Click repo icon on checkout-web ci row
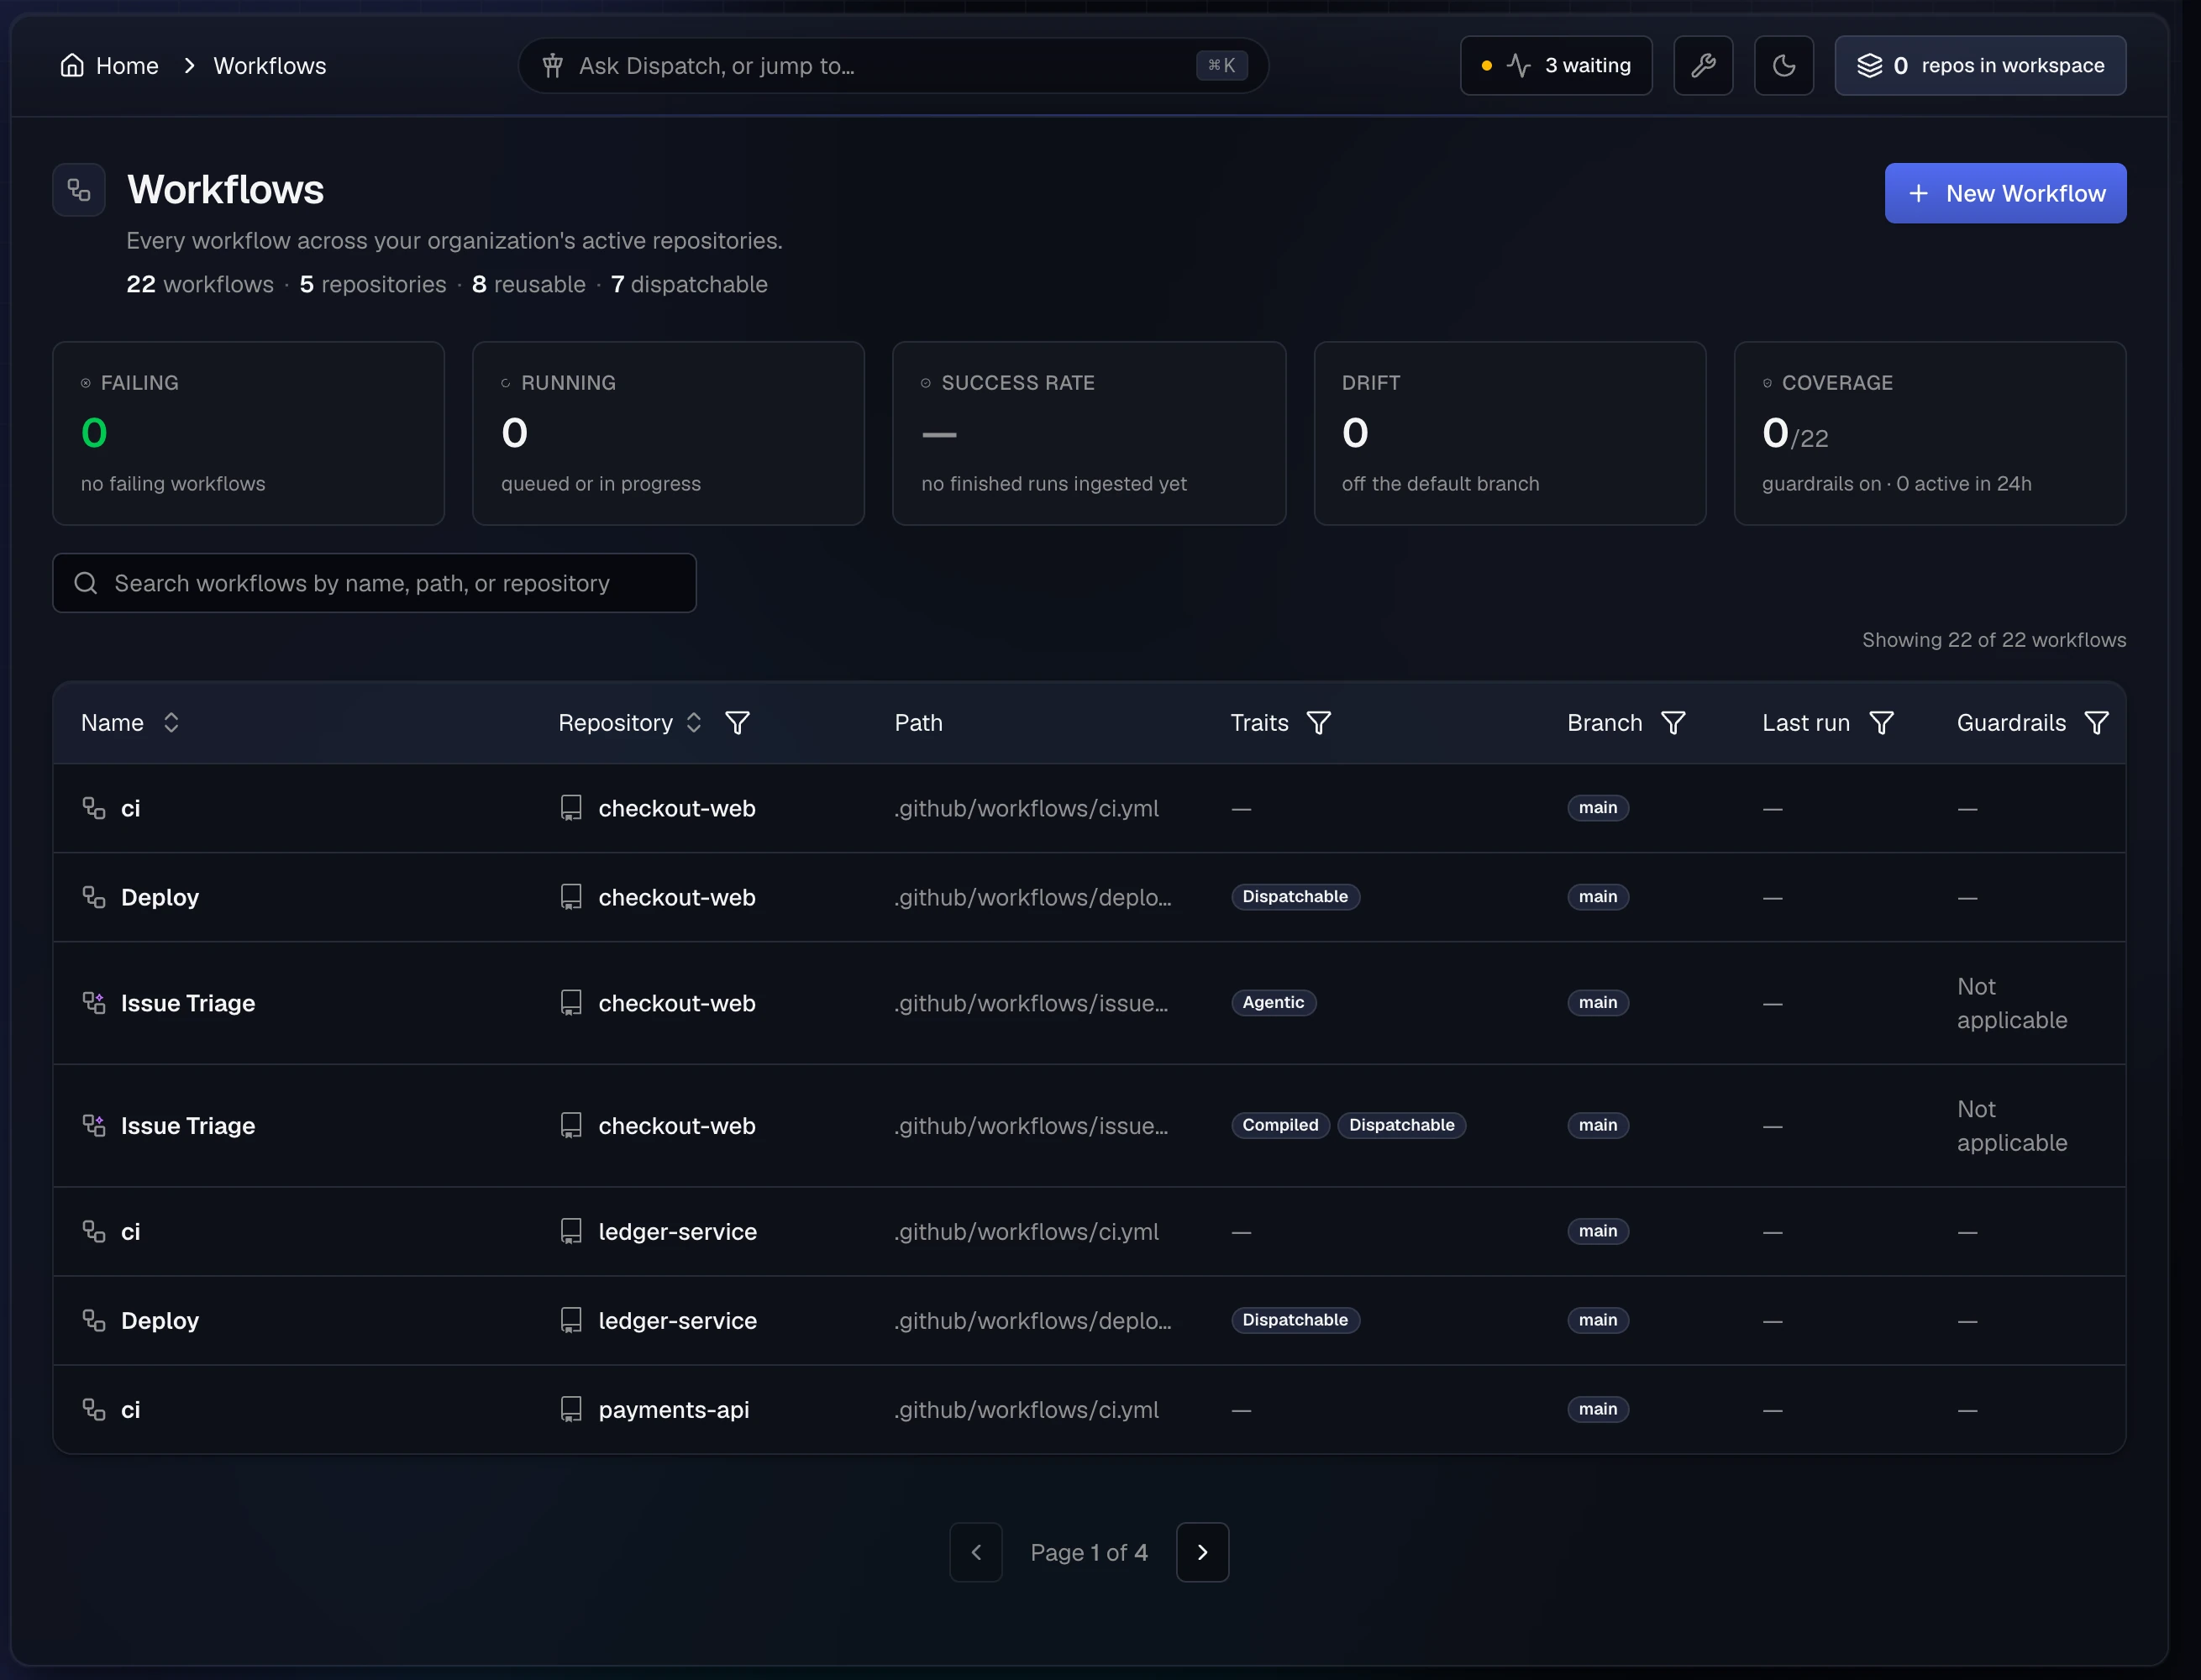Screen dimensions: 2201x1680 pyautogui.click(x=571, y=808)
